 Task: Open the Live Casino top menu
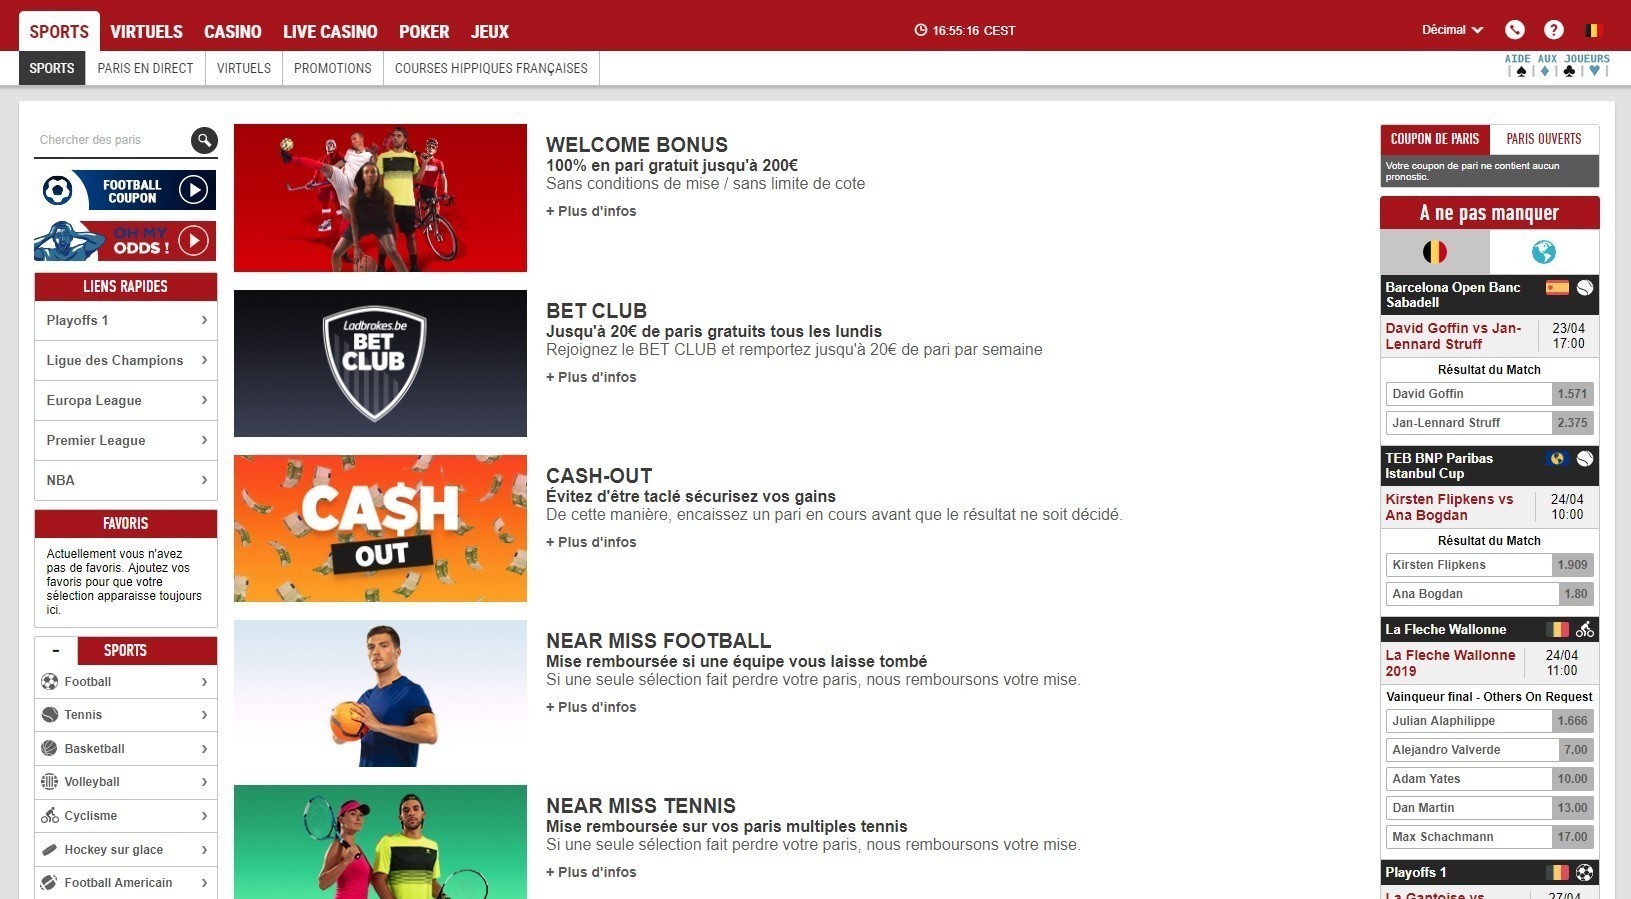(x=330, y=32)
